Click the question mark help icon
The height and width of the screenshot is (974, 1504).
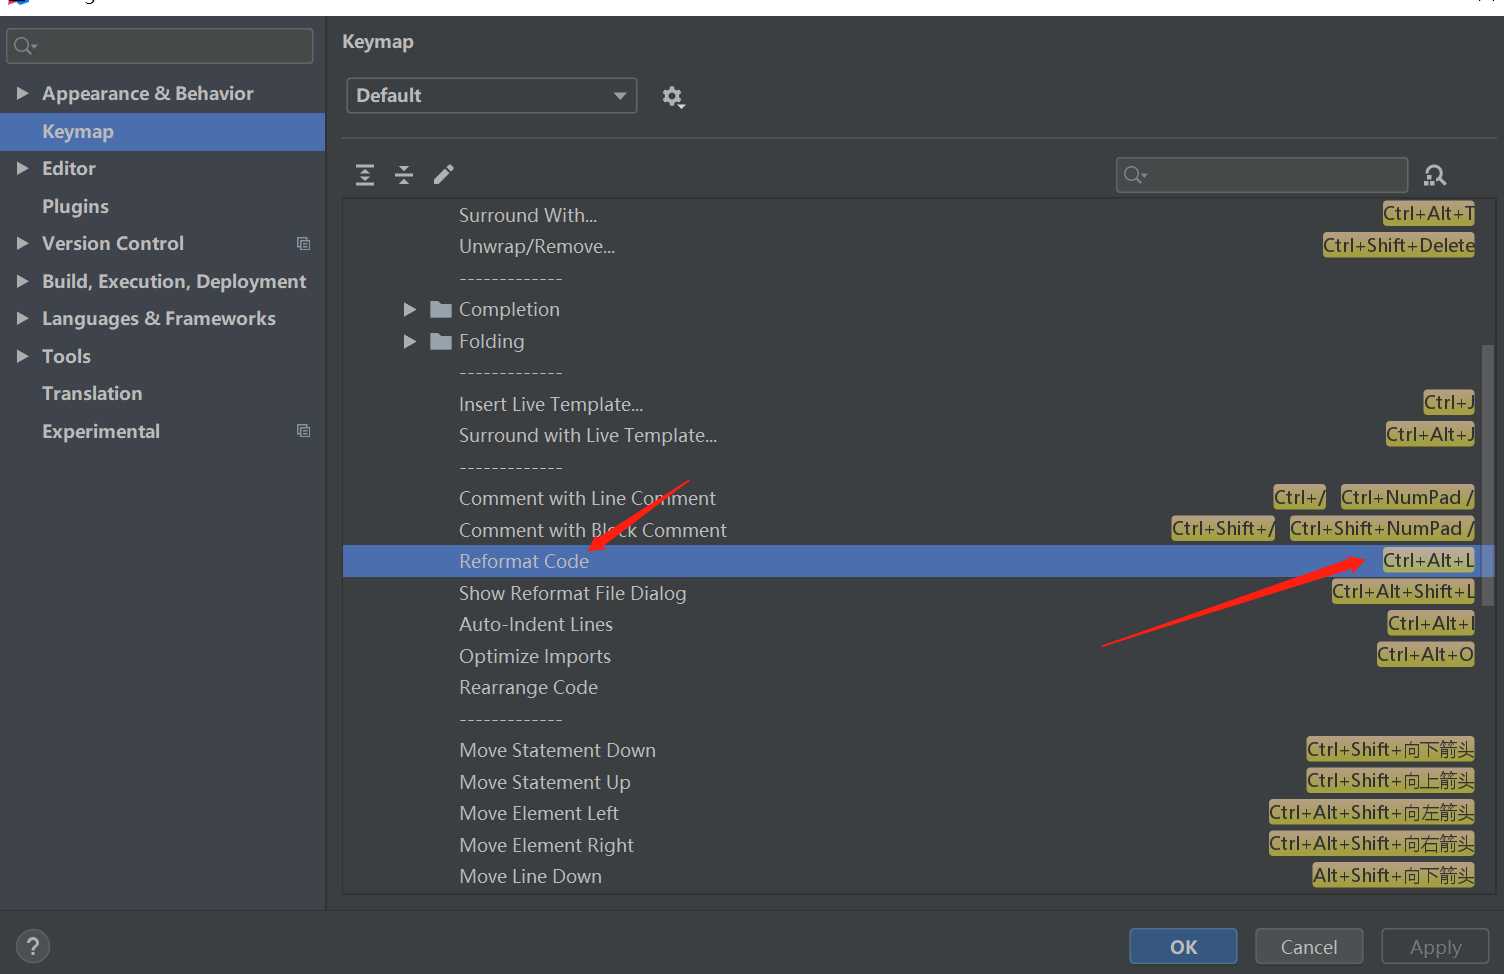[33, 946]
